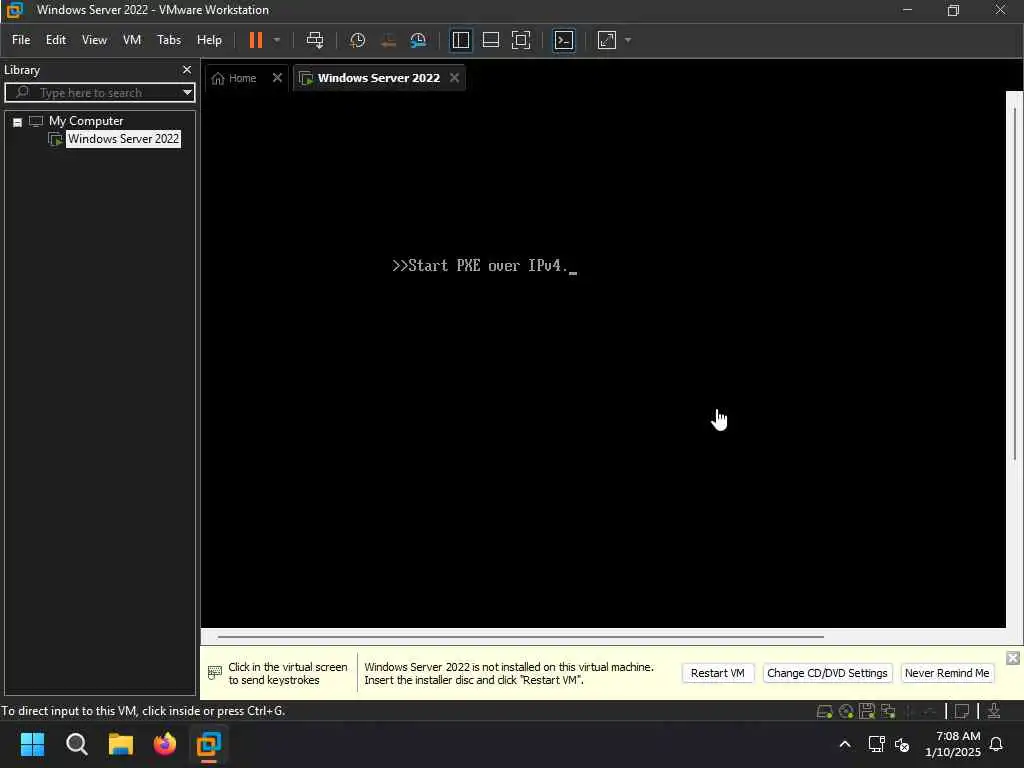Open the notification bell
Screen dimensions: 1024x768
996,744
